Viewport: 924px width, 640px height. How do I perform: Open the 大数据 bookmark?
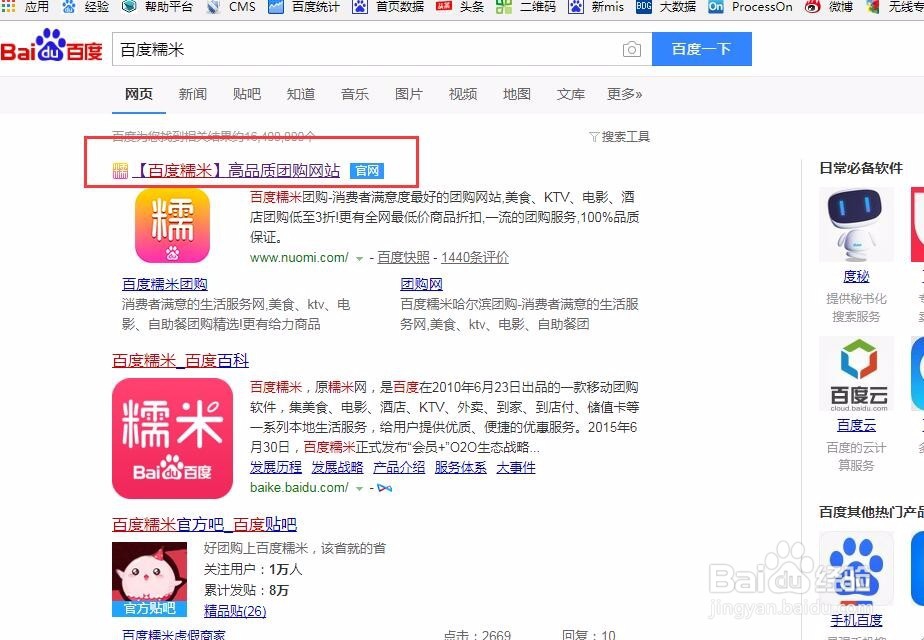pyautogui.click(x=666, y=6)
